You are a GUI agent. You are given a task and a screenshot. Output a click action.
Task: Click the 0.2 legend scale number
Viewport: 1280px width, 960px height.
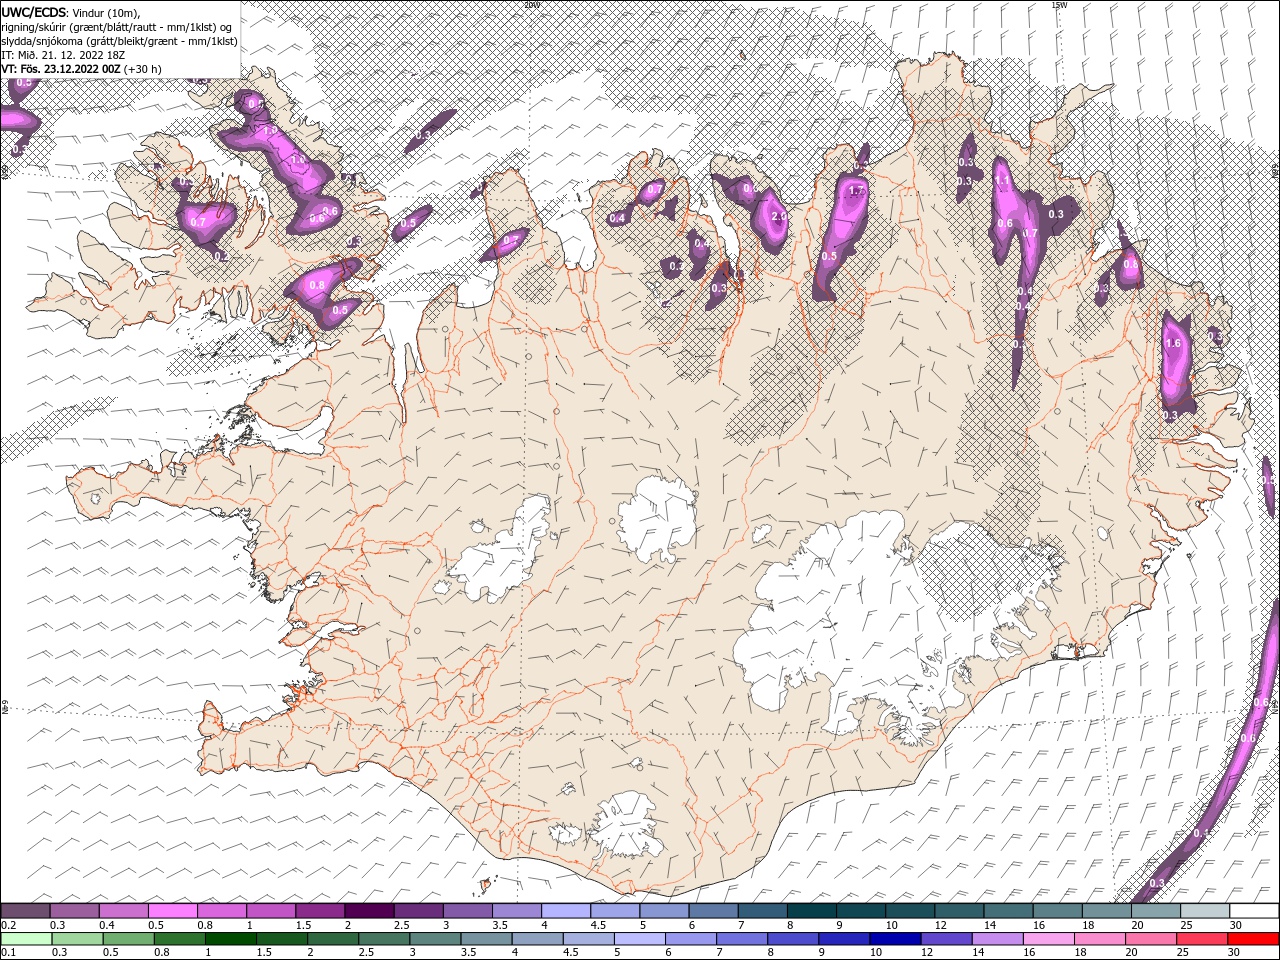(x=8, y=925)
